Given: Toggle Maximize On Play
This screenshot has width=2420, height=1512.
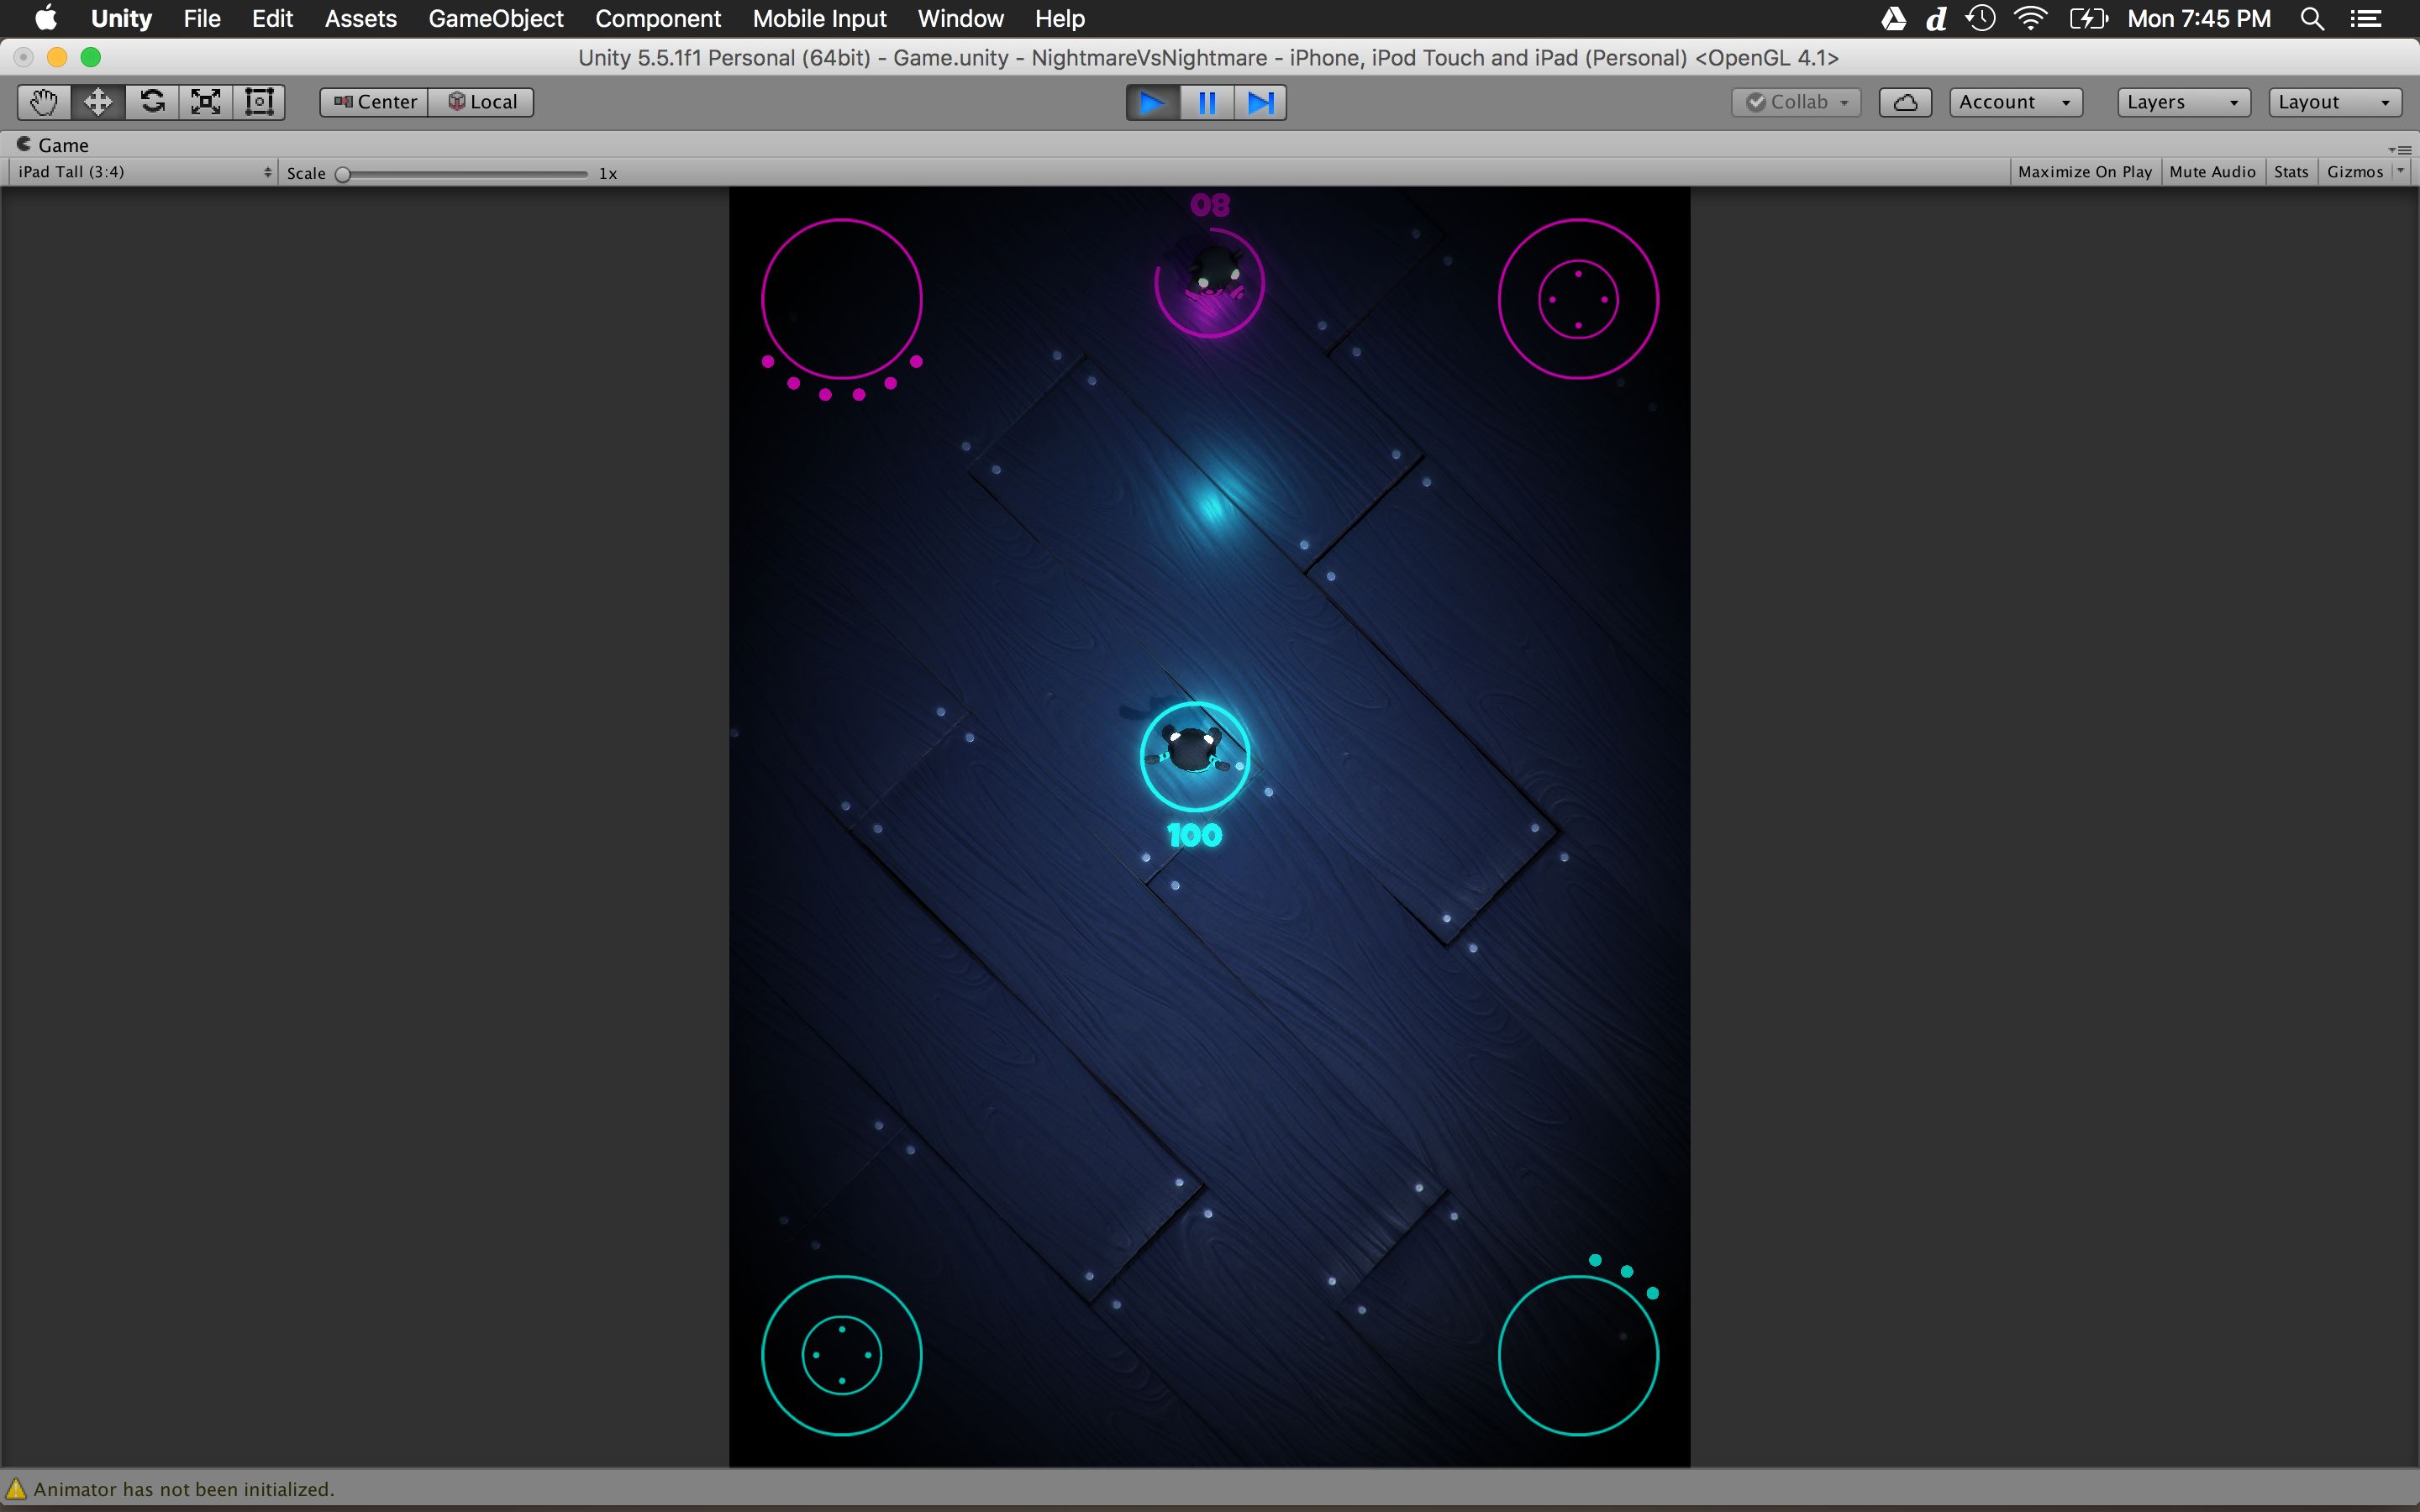Looking at the screenshot, I should click(2084, 172).
